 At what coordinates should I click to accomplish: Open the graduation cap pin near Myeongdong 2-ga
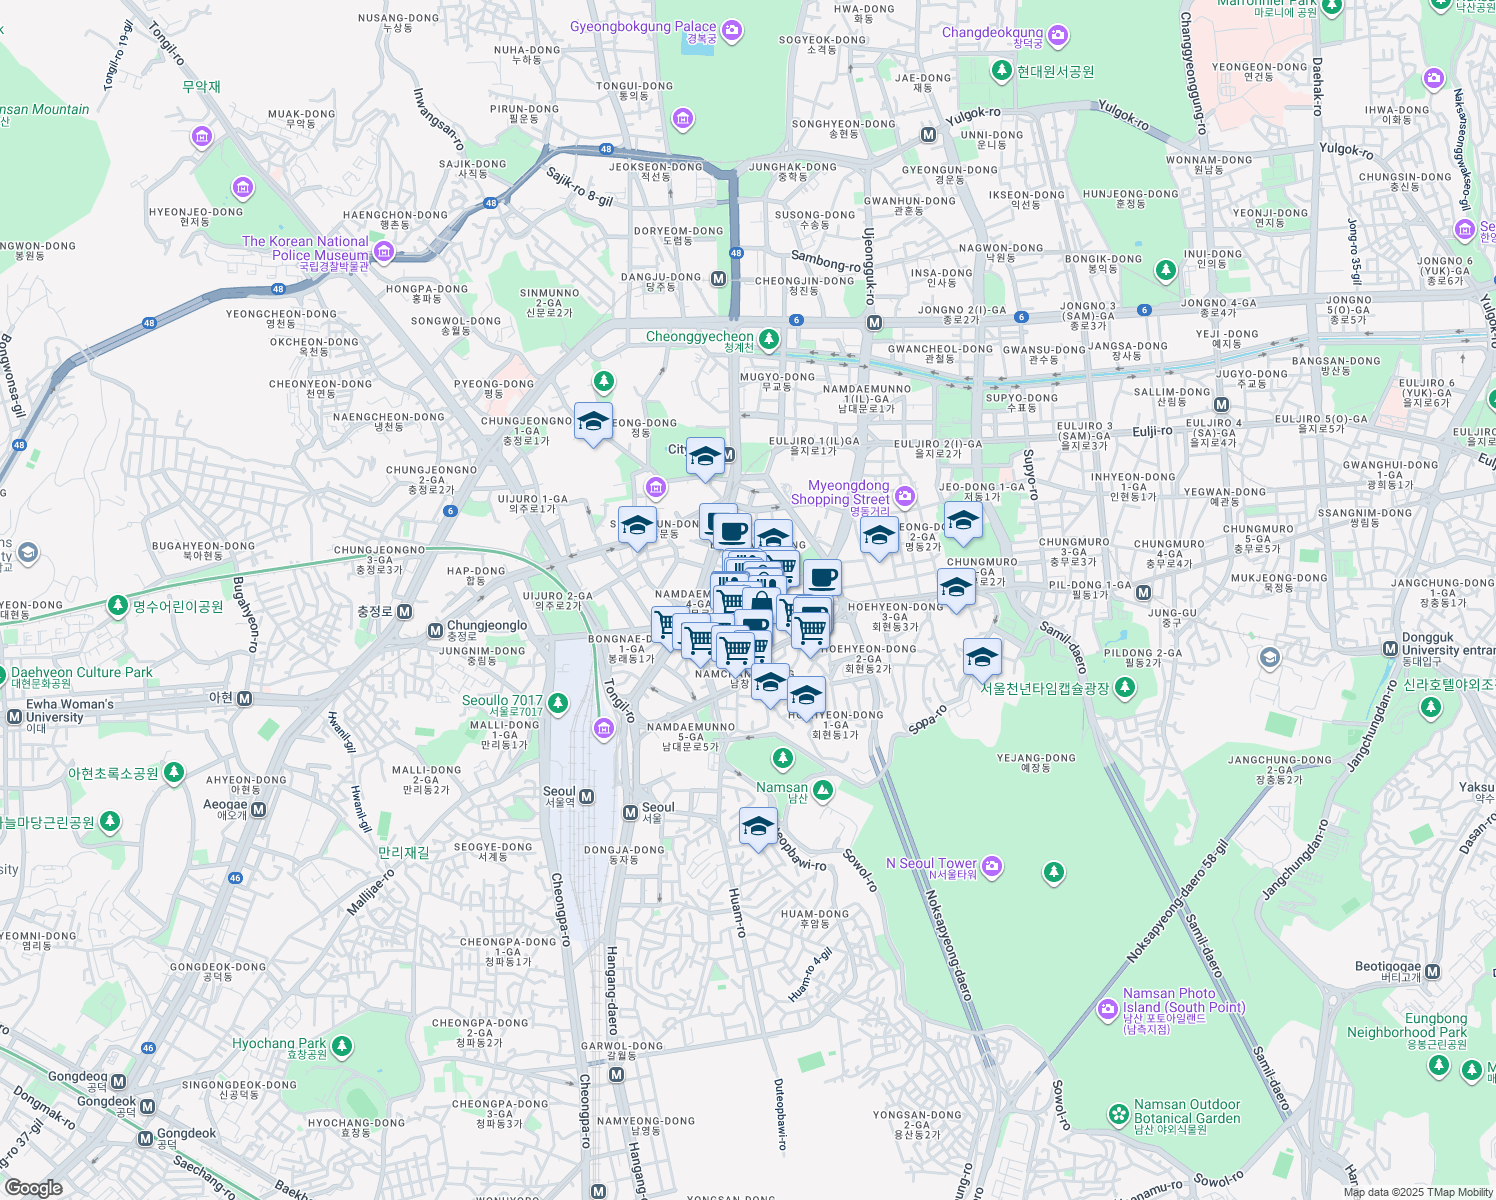879,535
